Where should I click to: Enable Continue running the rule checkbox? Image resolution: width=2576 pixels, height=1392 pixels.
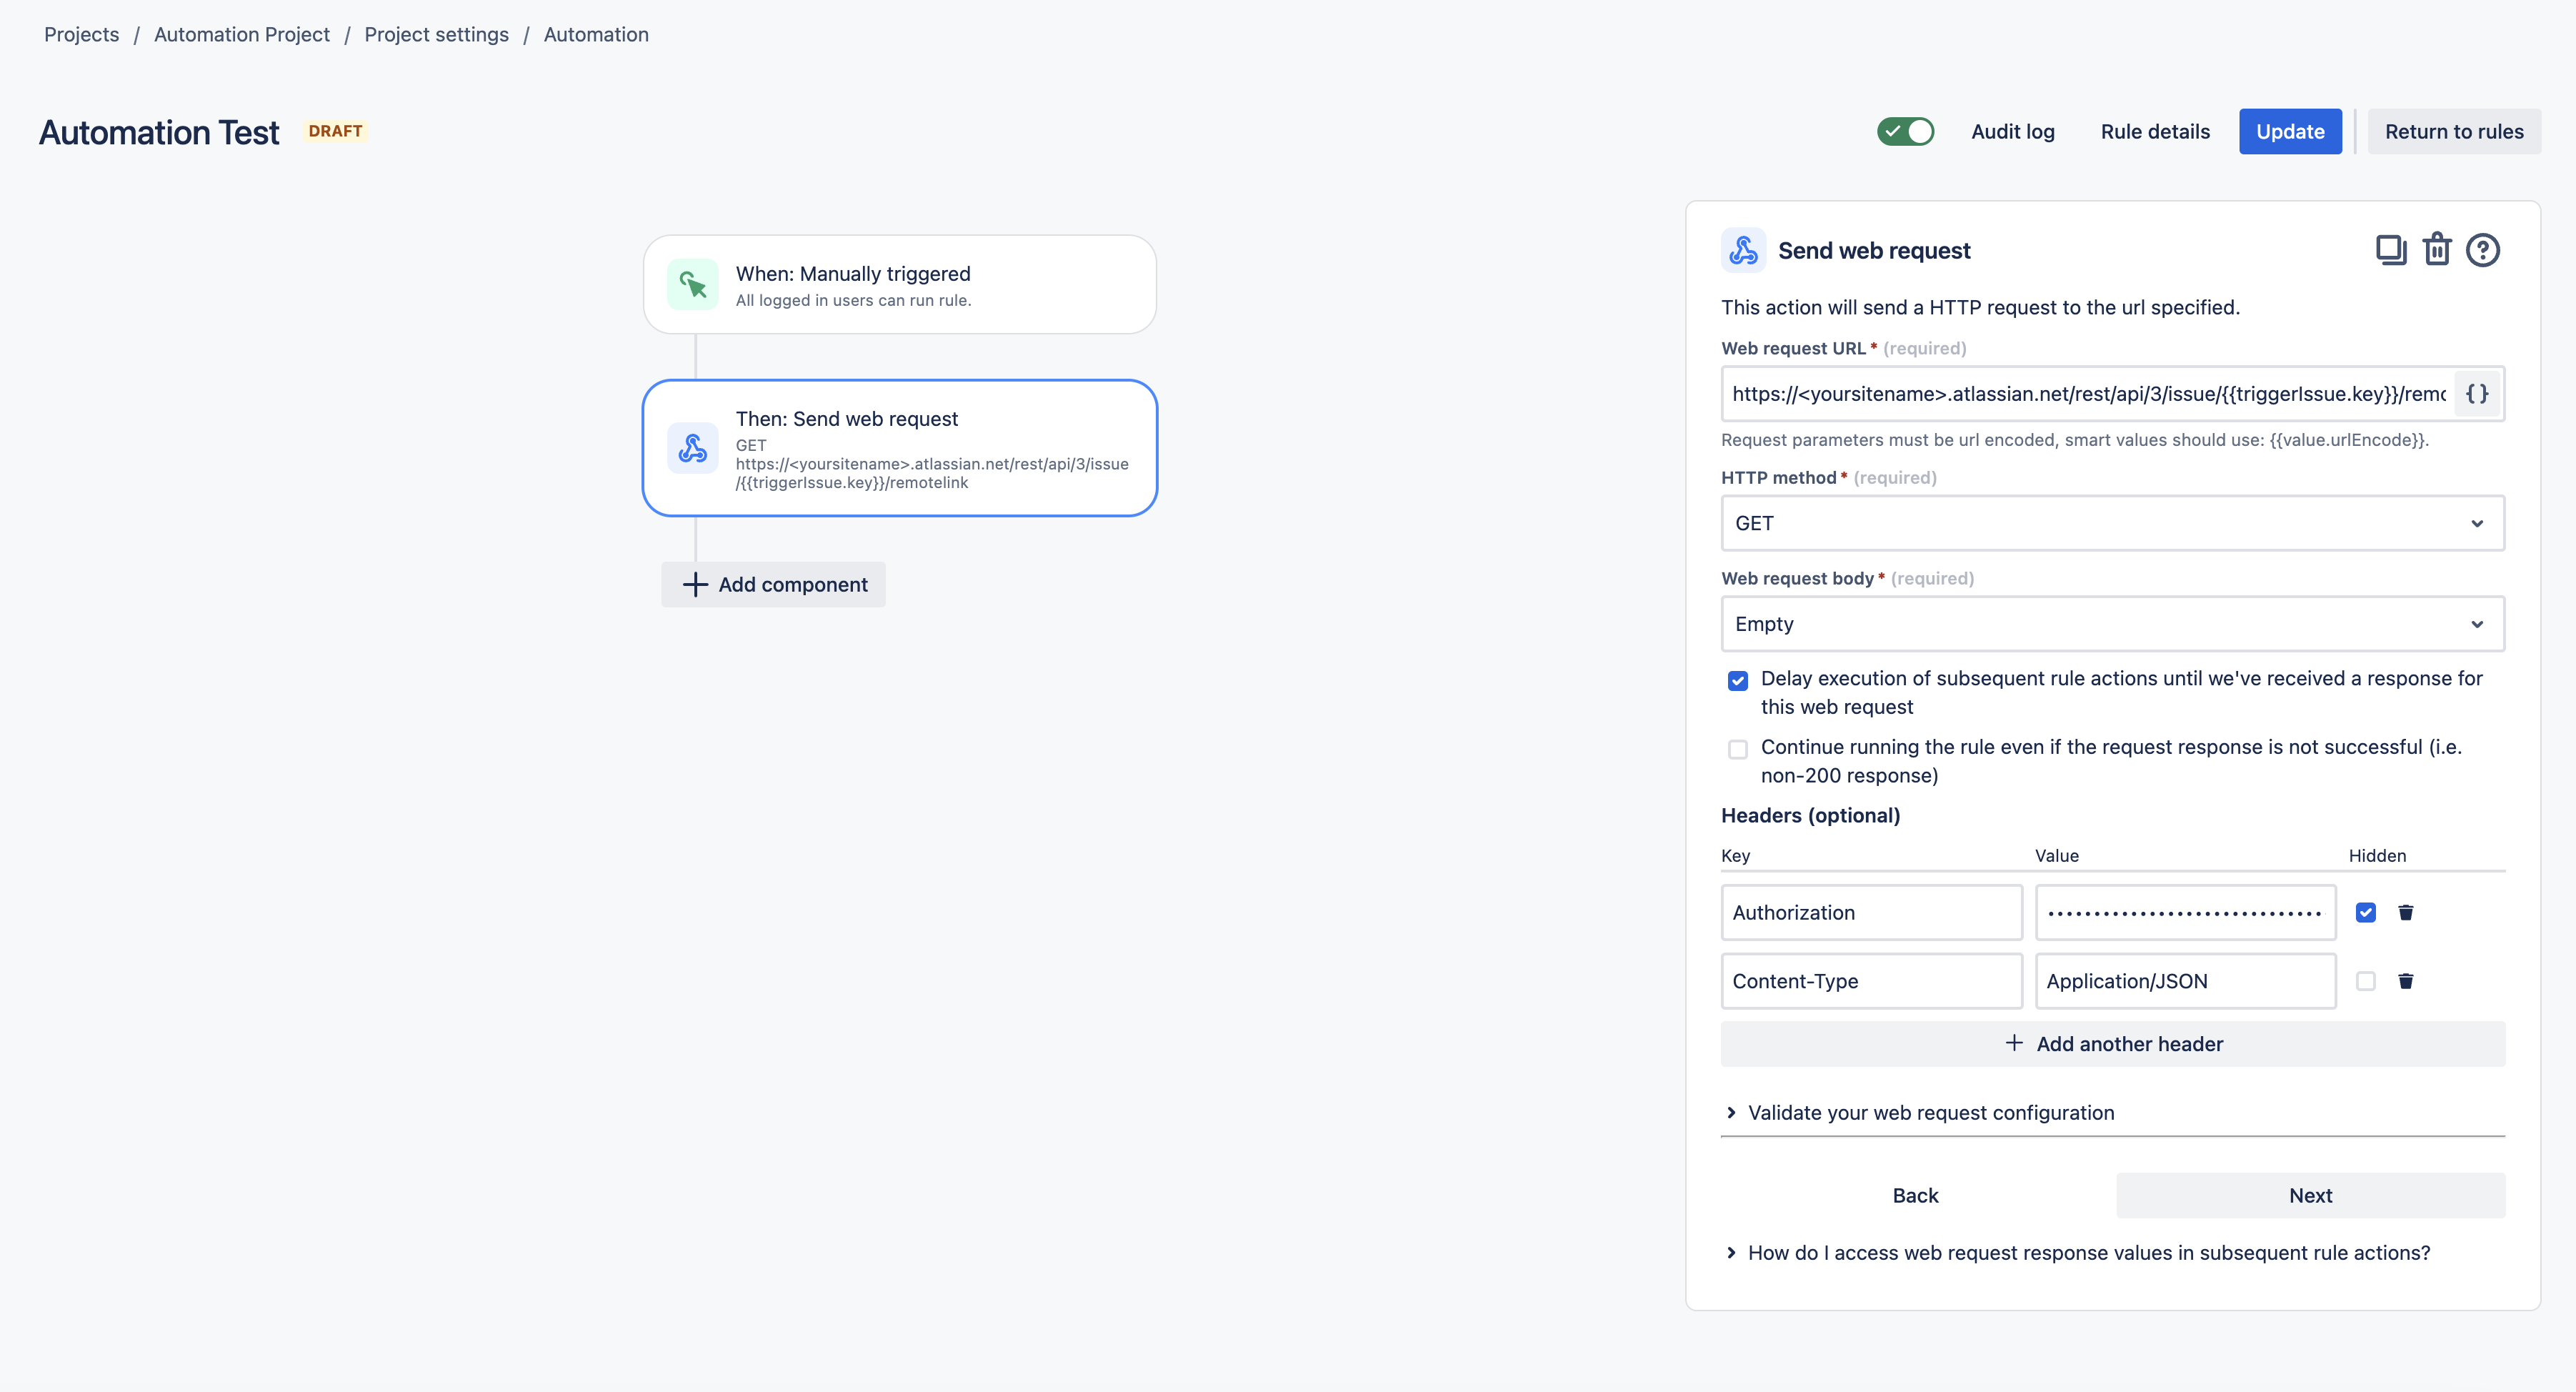[x=1738, y=749]
